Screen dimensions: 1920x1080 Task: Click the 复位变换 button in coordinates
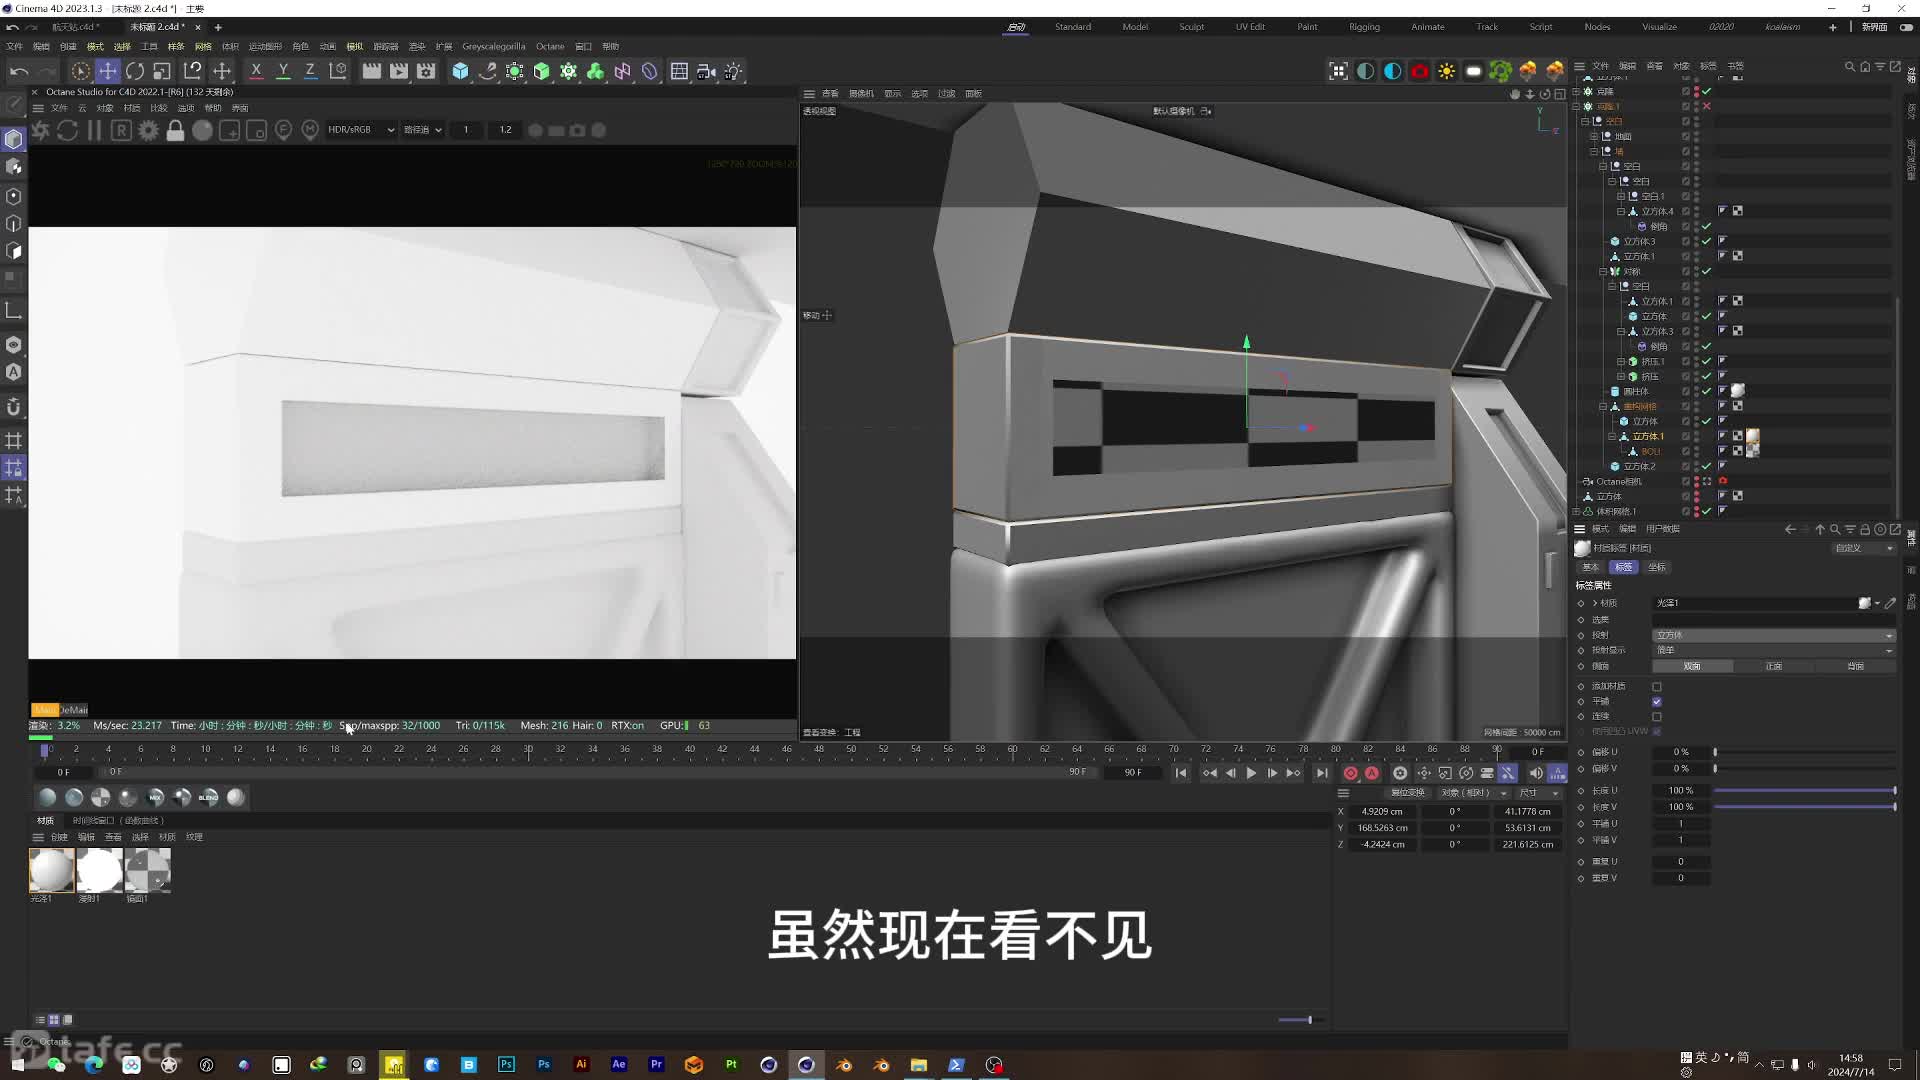[x=1408, y=793]
